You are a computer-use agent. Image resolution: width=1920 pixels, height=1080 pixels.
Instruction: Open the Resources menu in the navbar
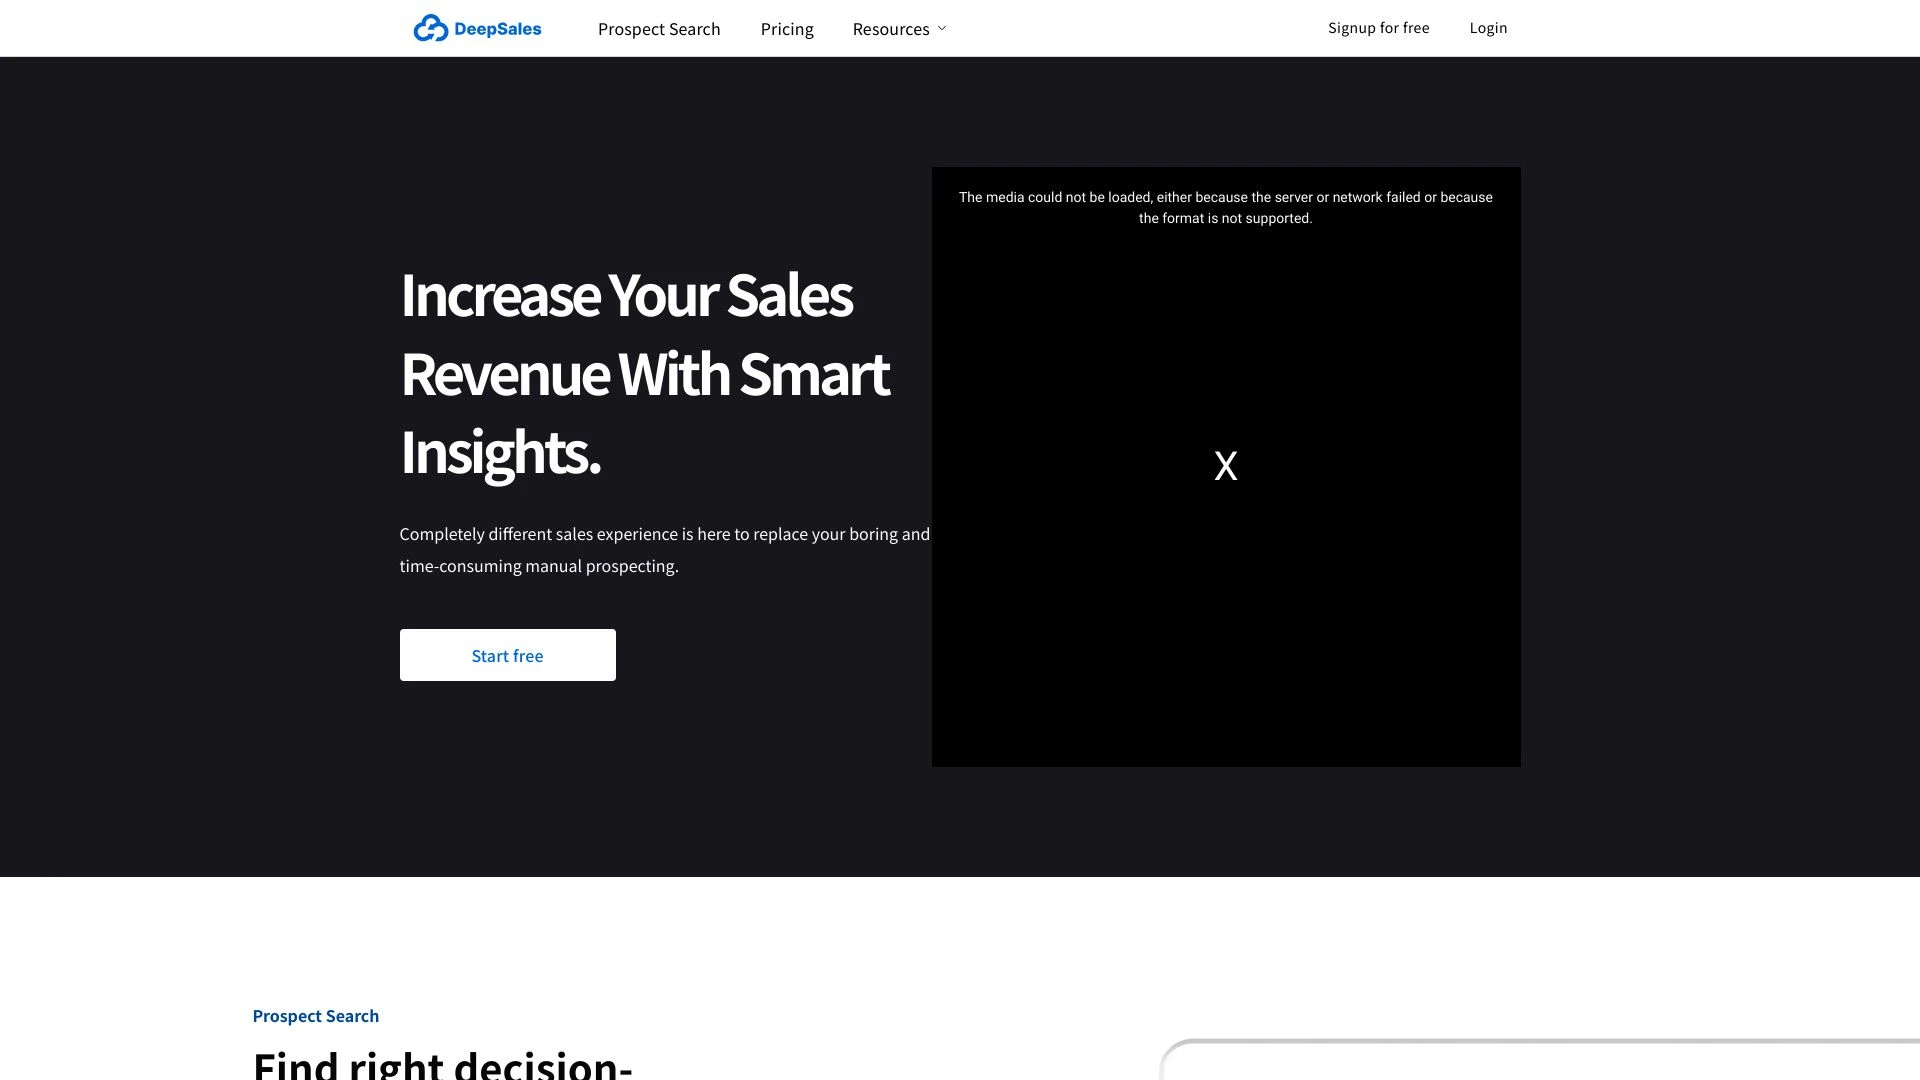(x=891, y=28)
